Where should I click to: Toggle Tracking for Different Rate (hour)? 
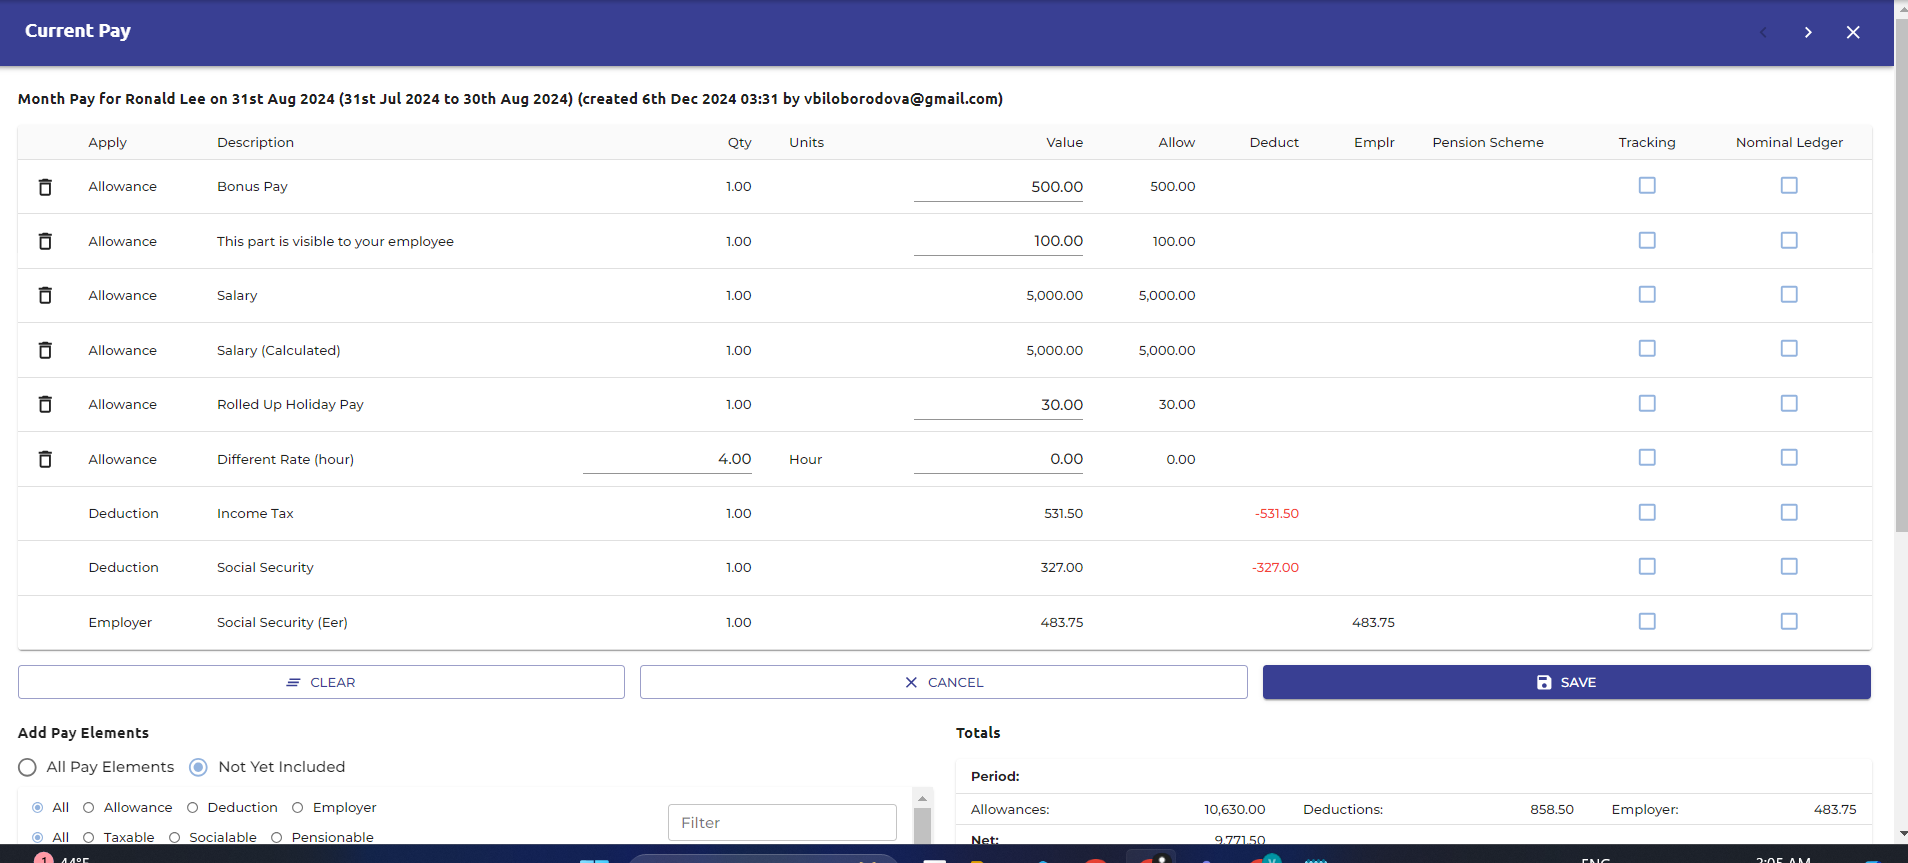coord(1647,457)
